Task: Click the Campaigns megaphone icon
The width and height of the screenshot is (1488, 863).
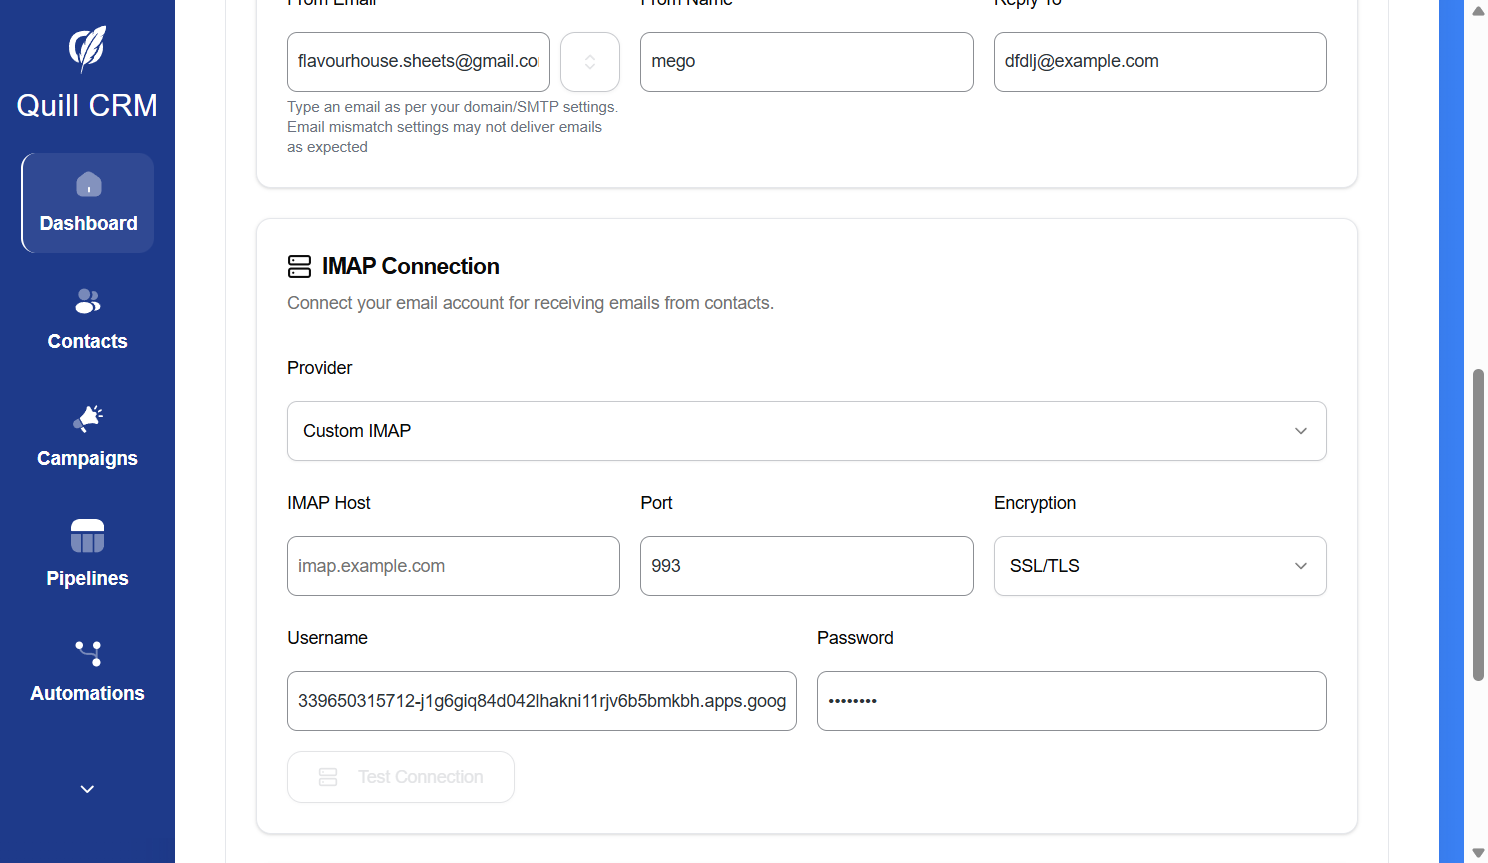Action: click(87, 418)
